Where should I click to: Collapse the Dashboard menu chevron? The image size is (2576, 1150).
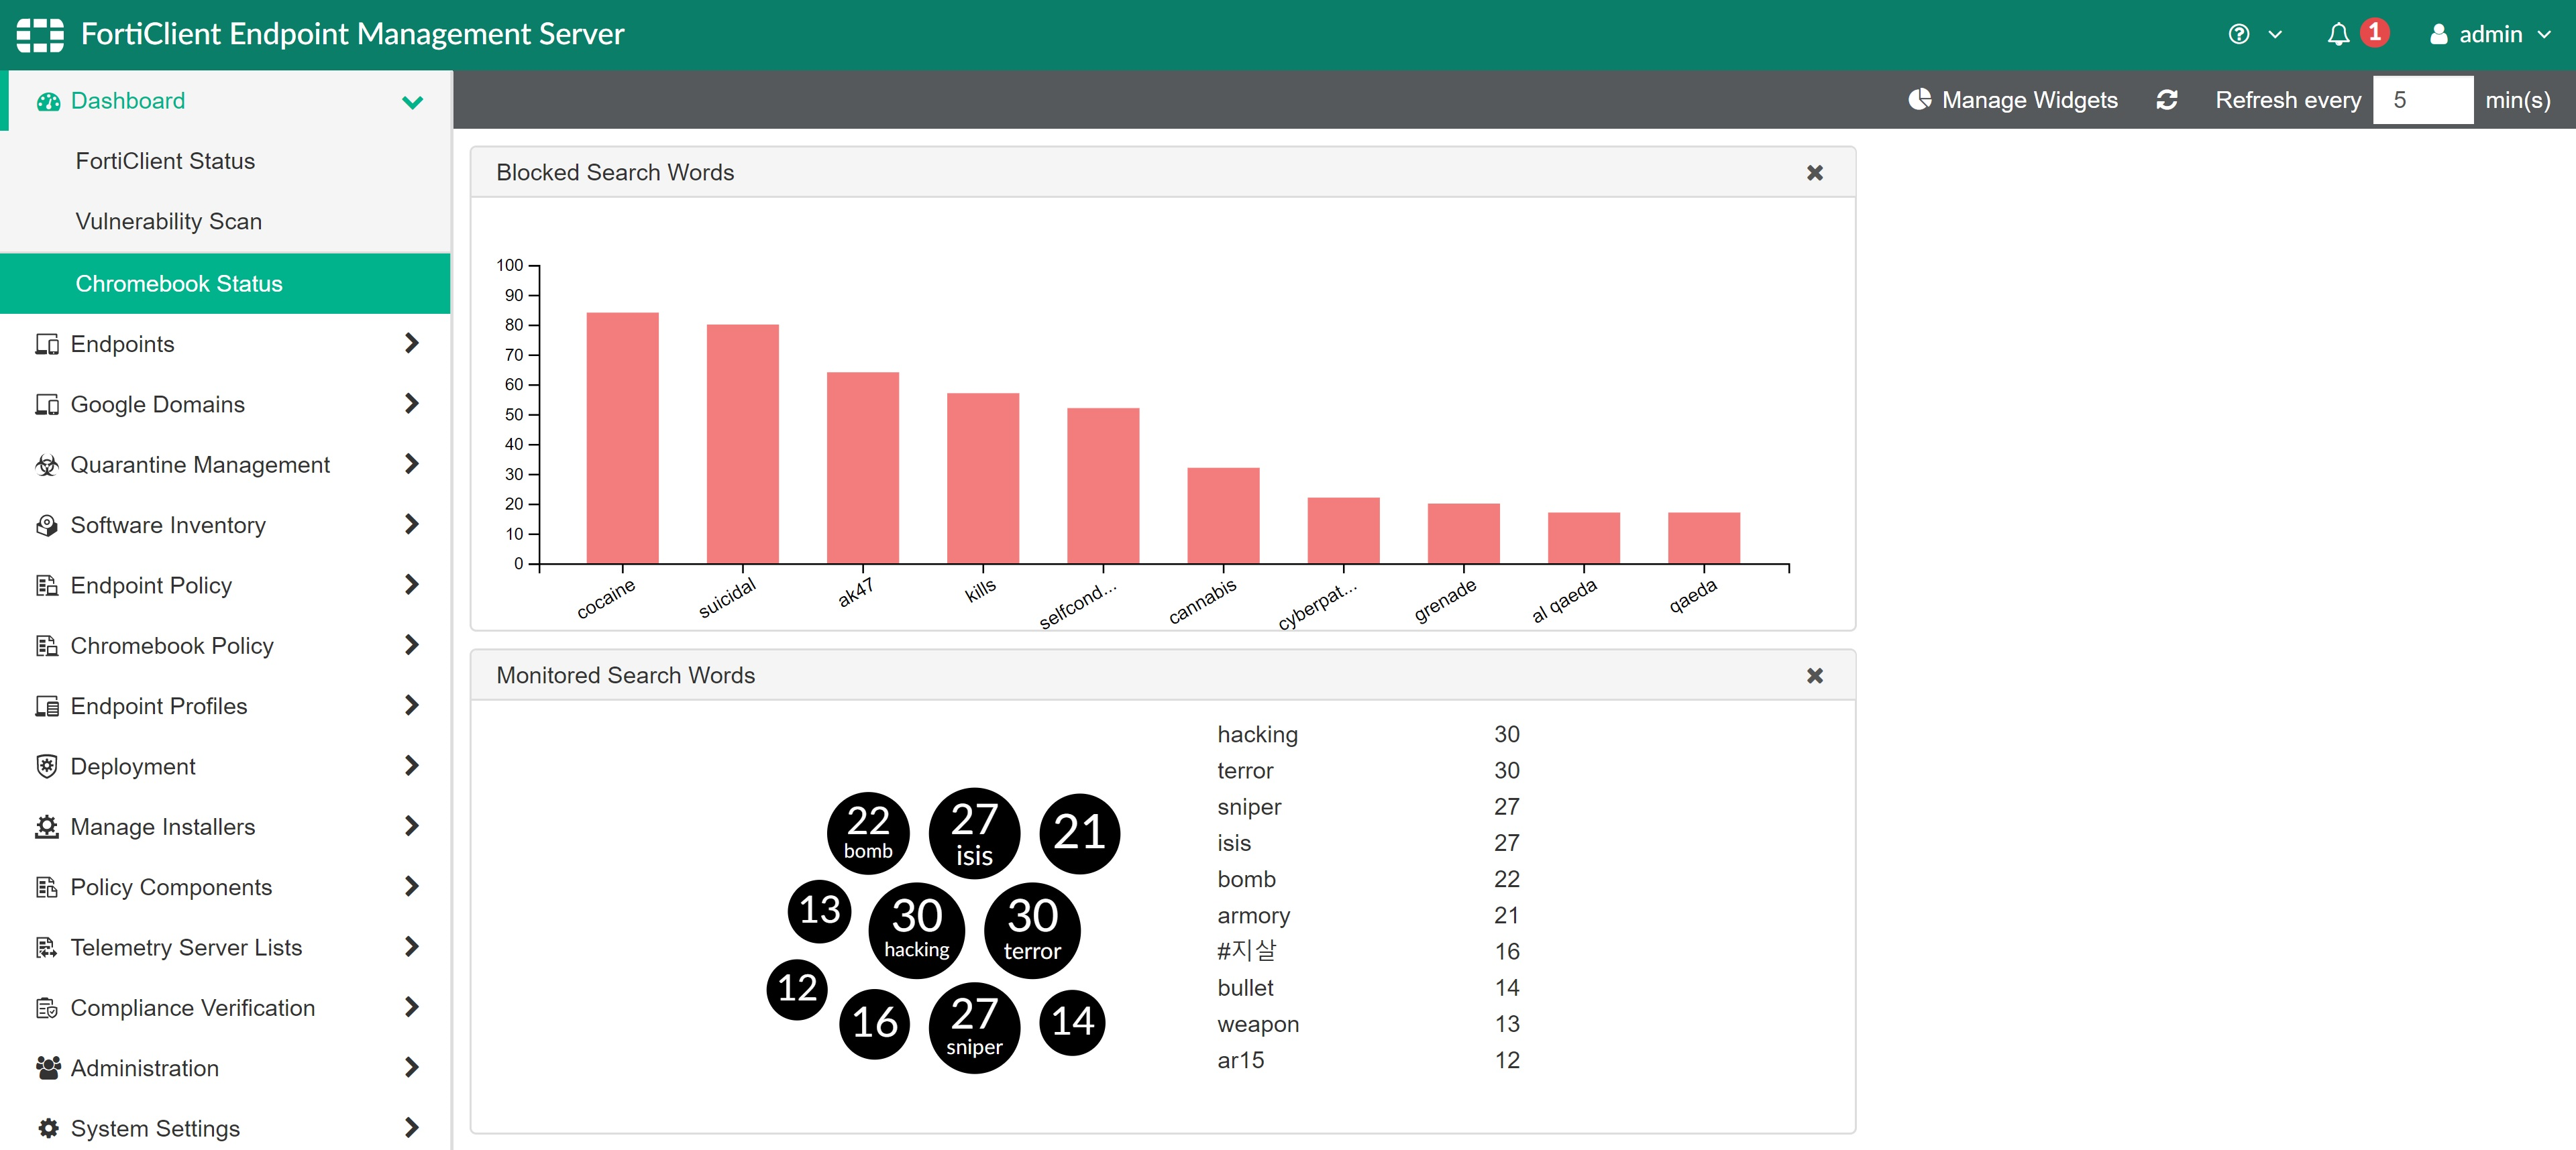click(412, 102)
